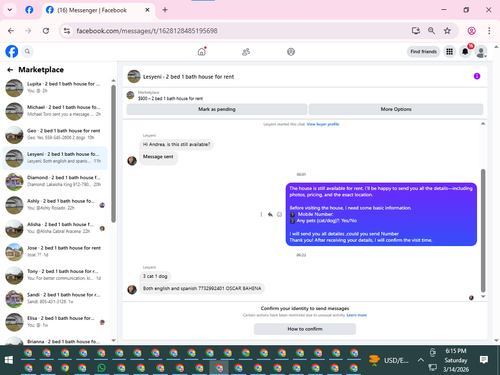
Task: Select the Lesyeni conversation in the list
Action: pyautogui.click(x=55, y=158)
